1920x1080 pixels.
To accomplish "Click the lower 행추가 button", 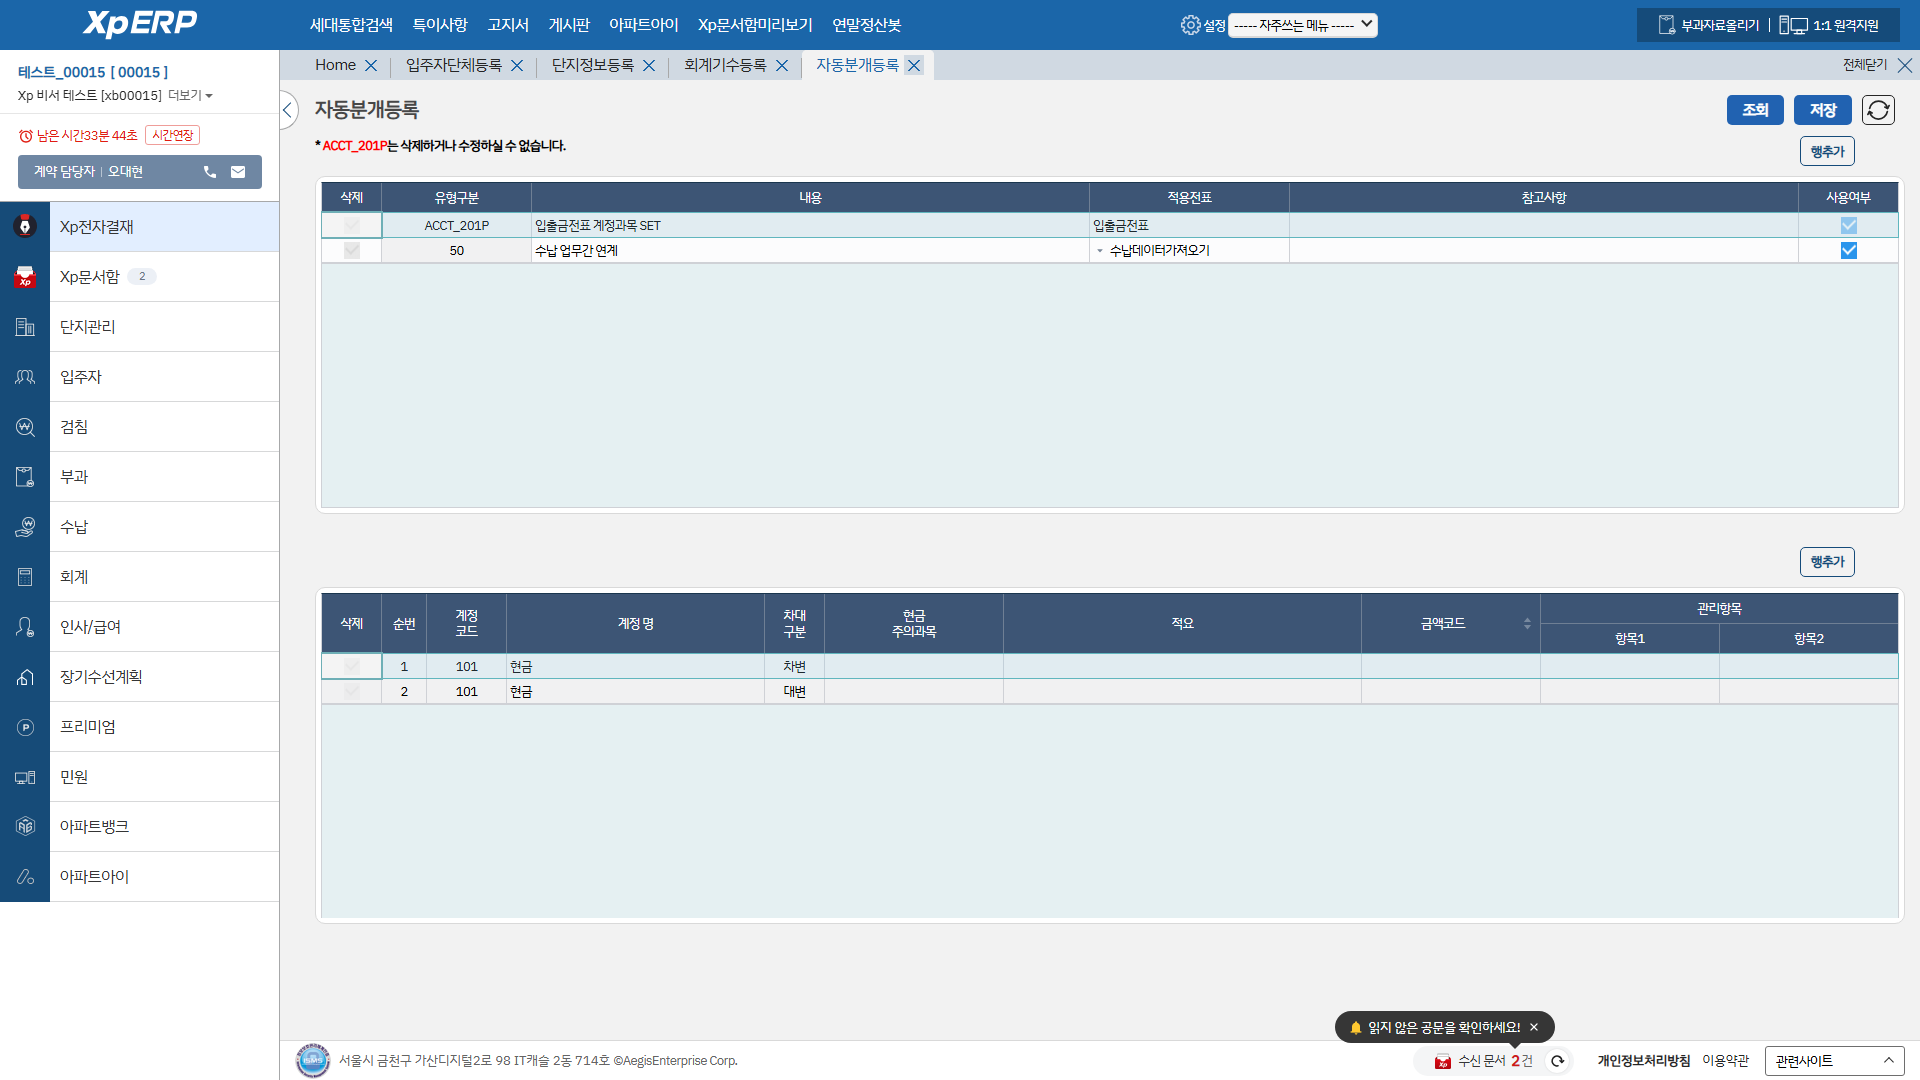I will [1826, 562].
